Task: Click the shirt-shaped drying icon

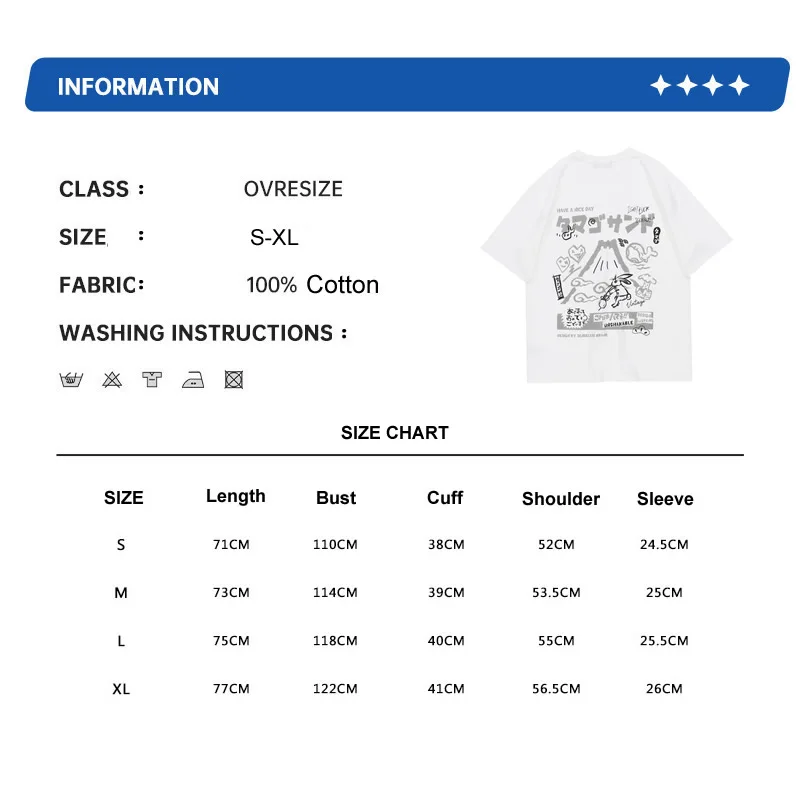Action: point(152,380)
